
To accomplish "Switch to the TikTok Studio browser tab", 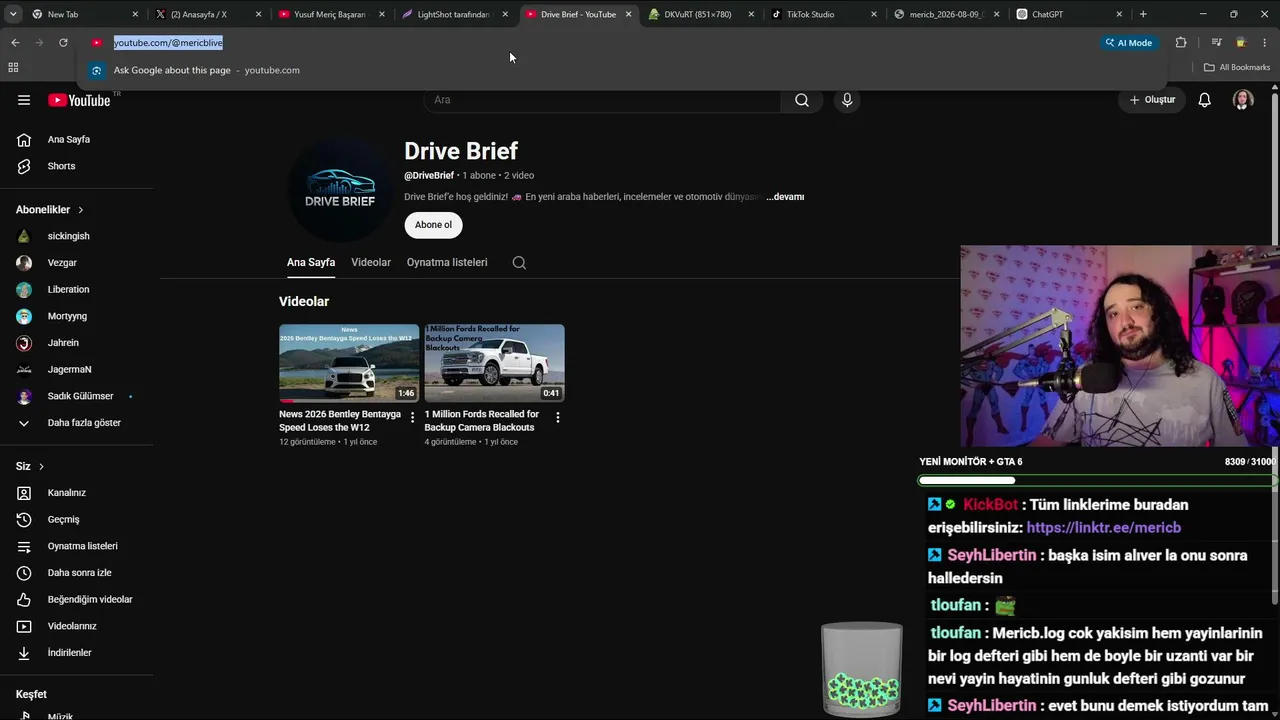I will (822, 15).
